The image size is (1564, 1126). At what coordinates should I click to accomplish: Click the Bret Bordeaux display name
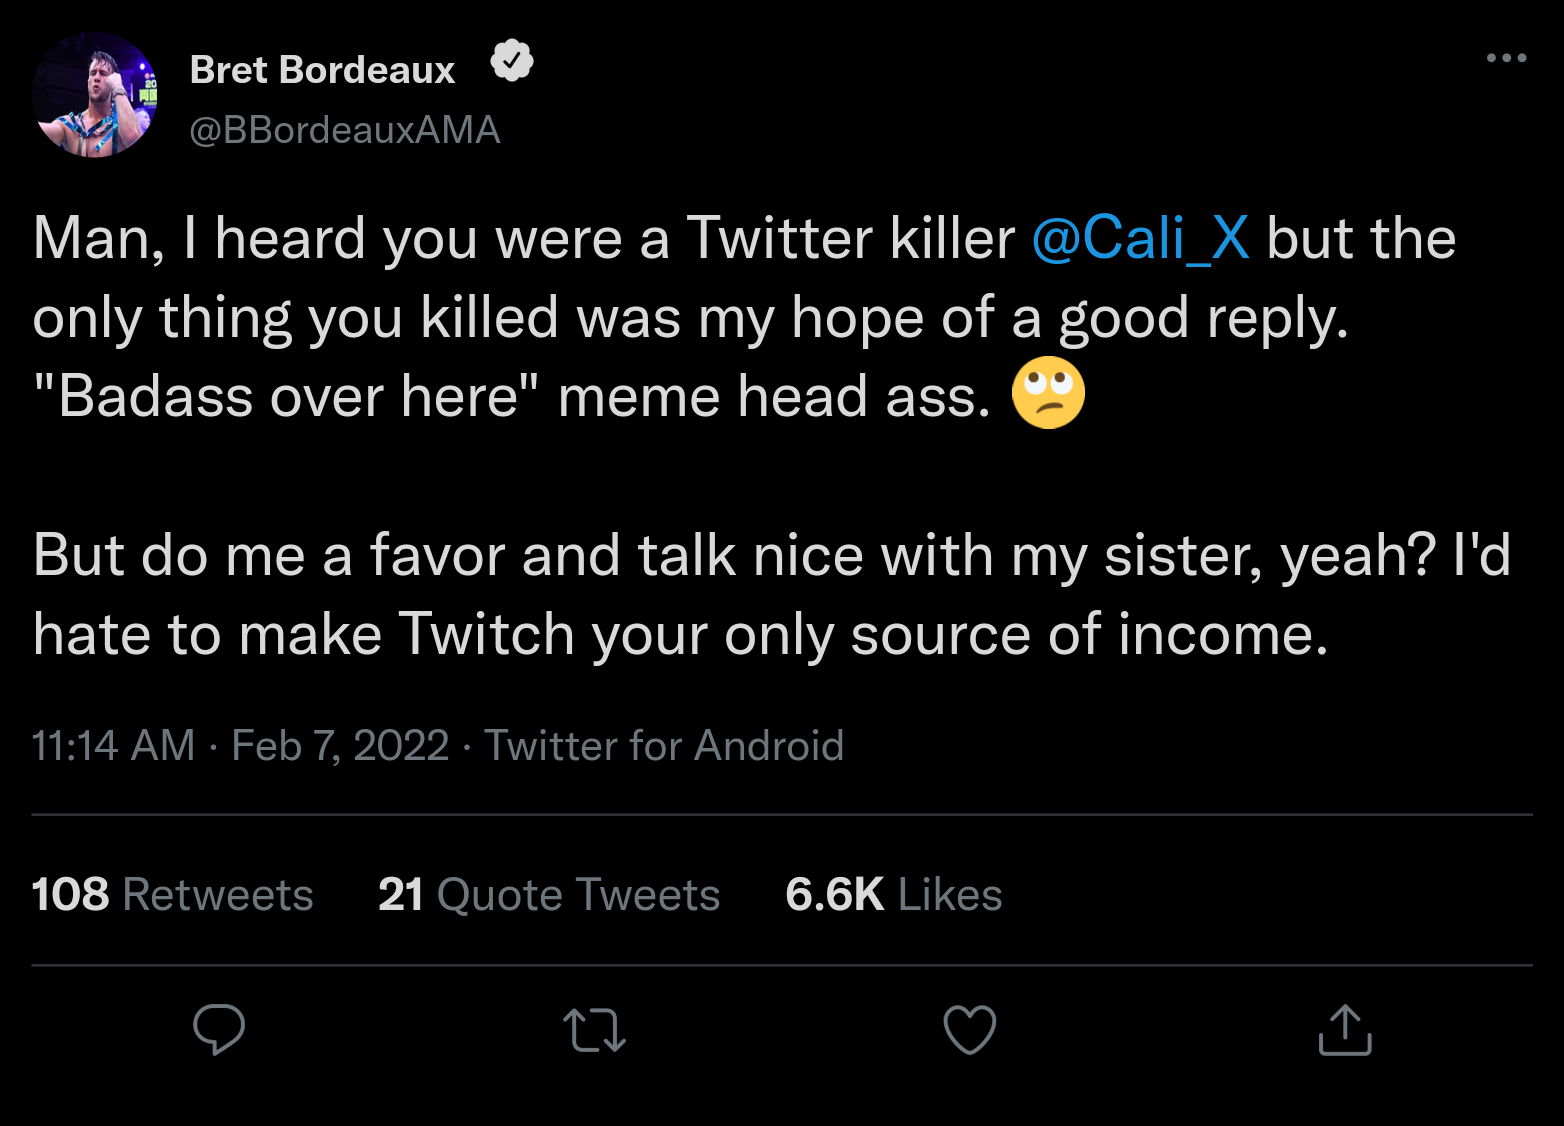[322, 70]
